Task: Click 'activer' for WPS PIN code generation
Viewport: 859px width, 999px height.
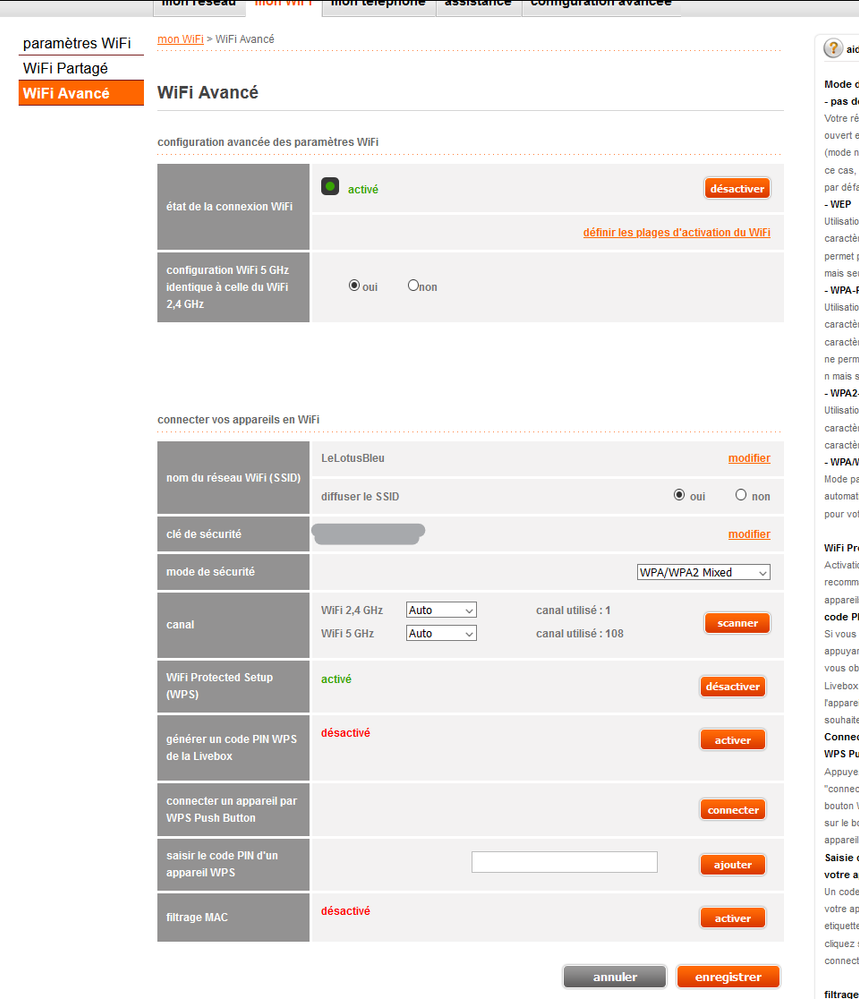Action: point(733,740)
